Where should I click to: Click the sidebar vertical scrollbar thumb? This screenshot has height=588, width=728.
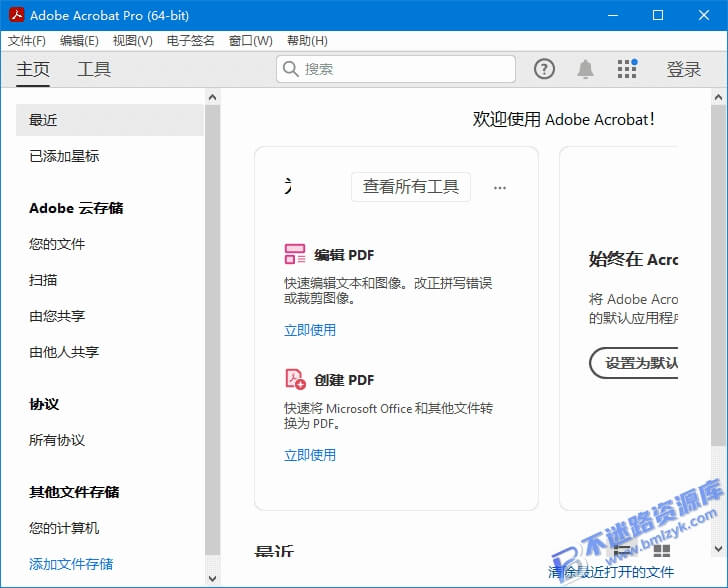point(212,330)
